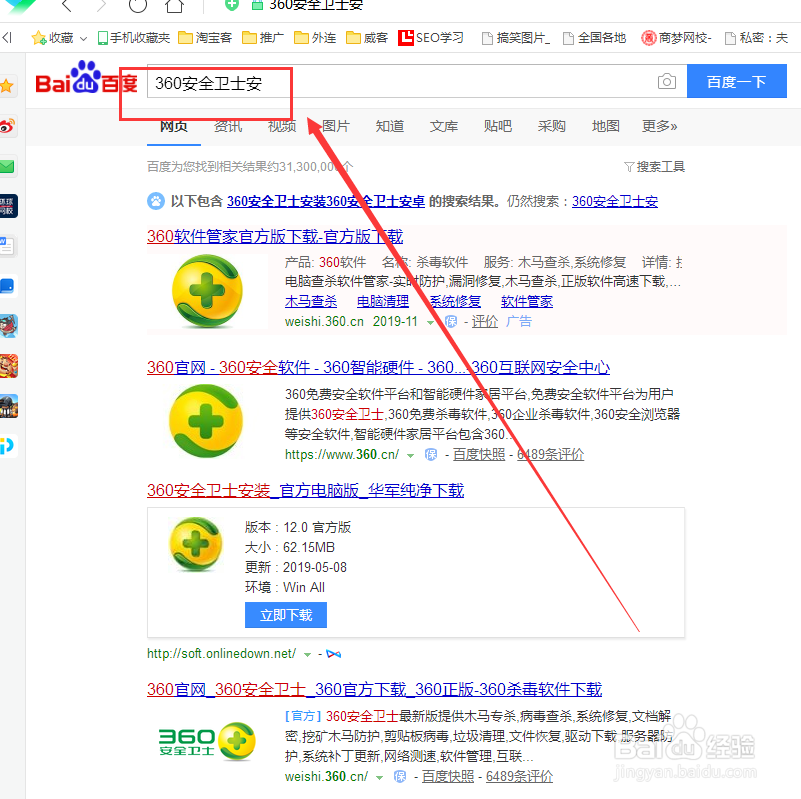The width and height of the screenshot is (801, 799).
Task: Click the 仍然搜索 360安全卫士安 link
Action: coord(615,201)
